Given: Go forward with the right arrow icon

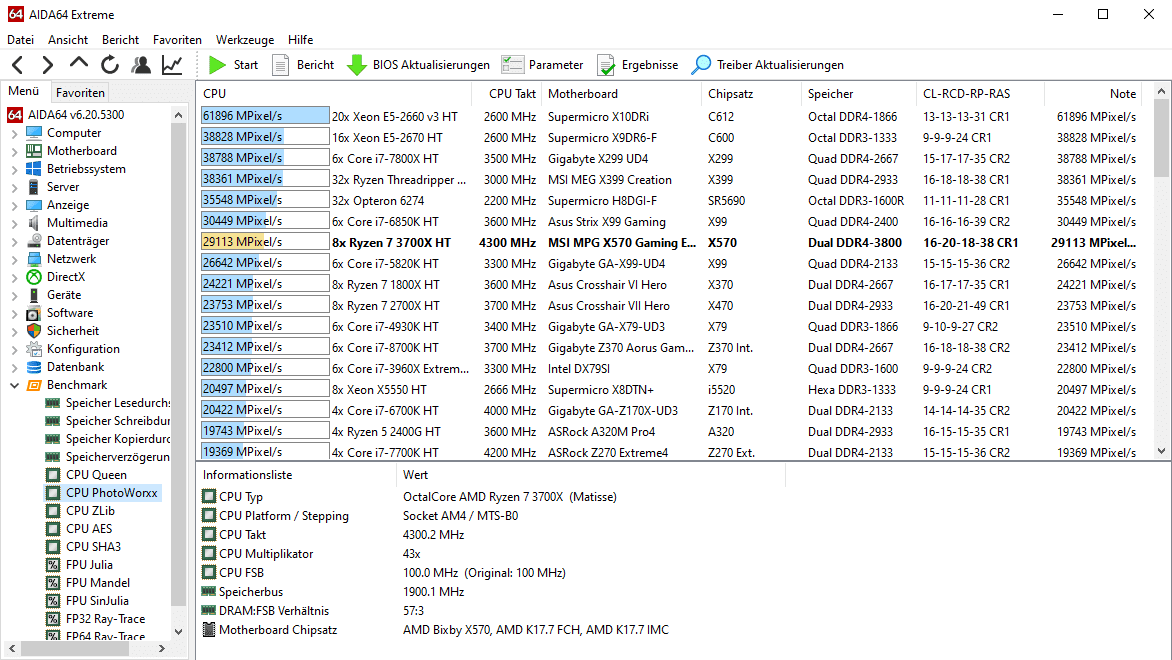Looking at the screenshot, I should (x=48, y=65).
